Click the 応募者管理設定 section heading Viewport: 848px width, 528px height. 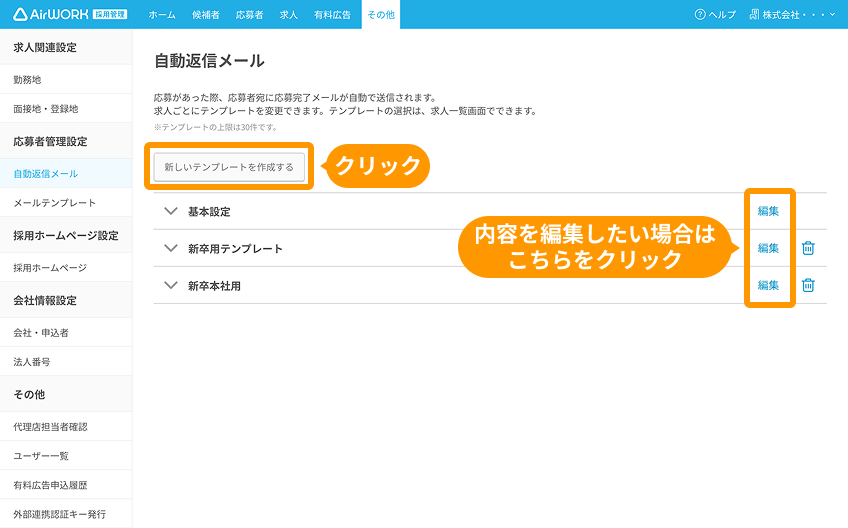[50, 142]
